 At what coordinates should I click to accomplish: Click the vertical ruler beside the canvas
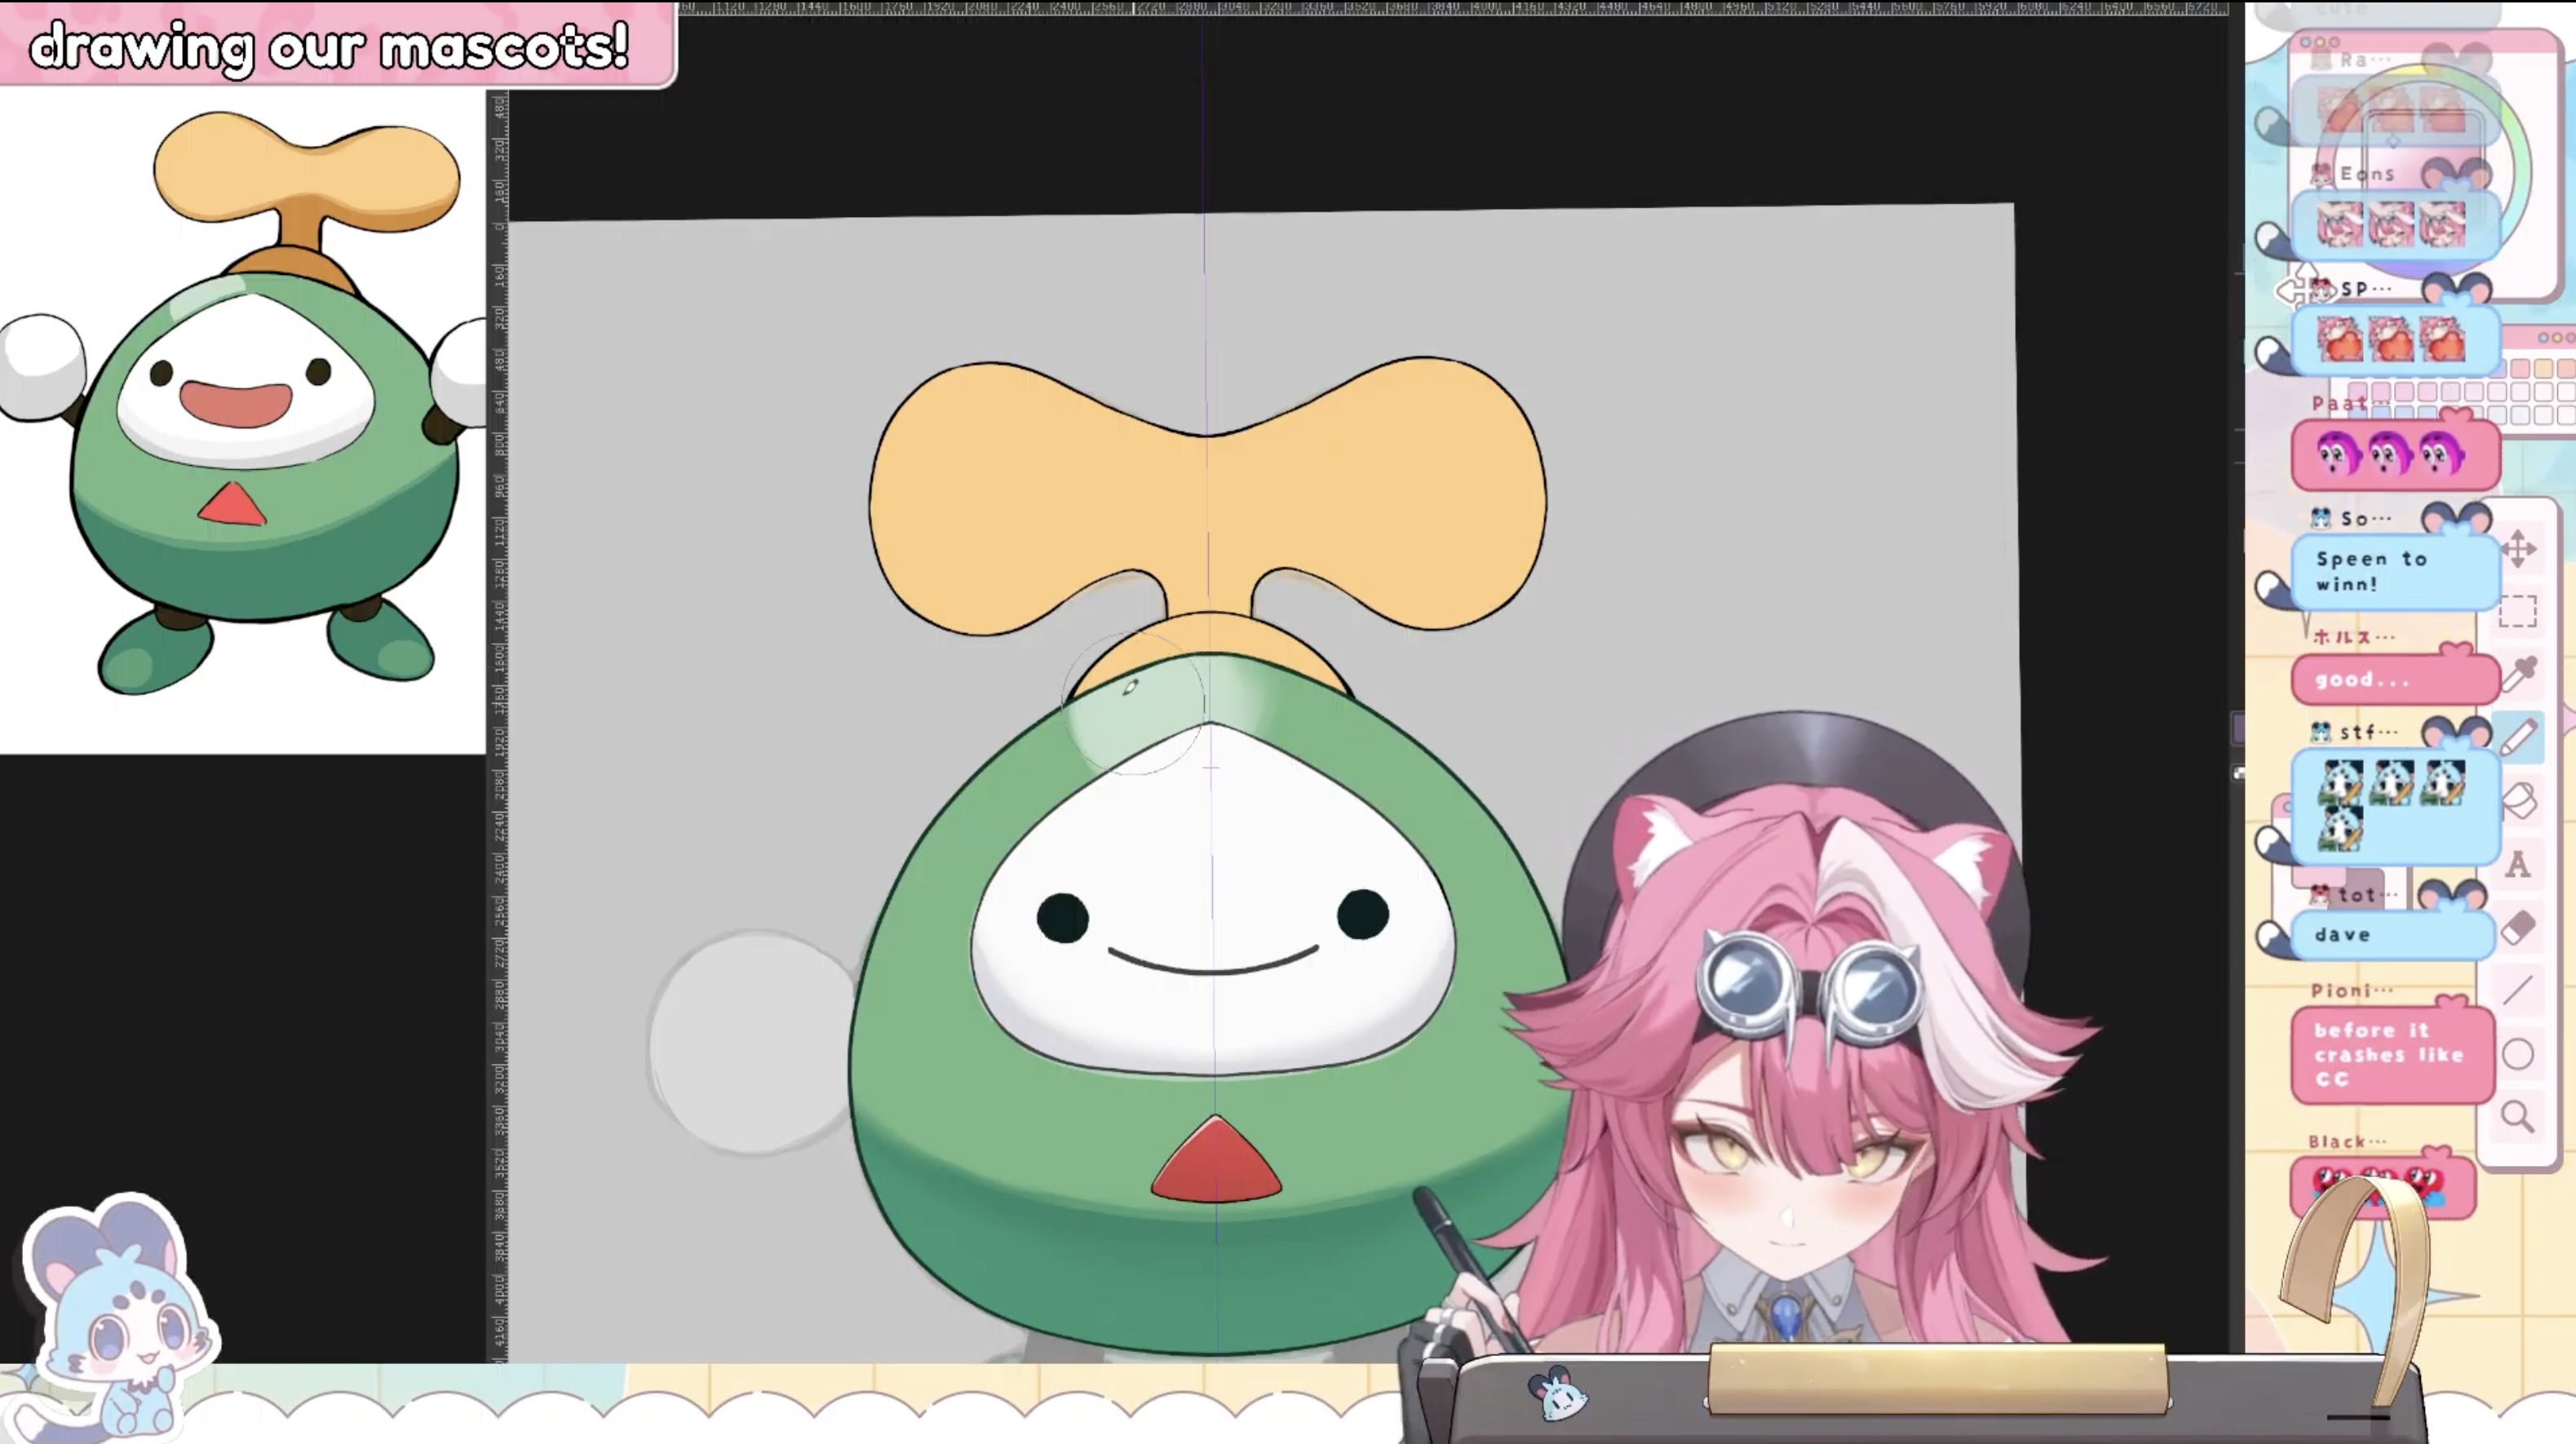coord(498,700)
